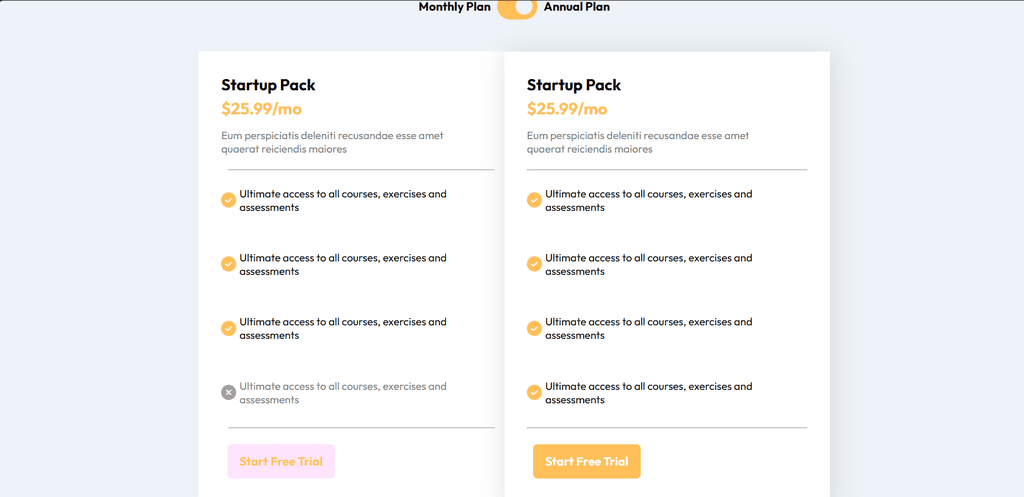Click Startup Pack heading in left card
Screen dimensions: 1024x497
pyautogui.click(x=268, y=85)
